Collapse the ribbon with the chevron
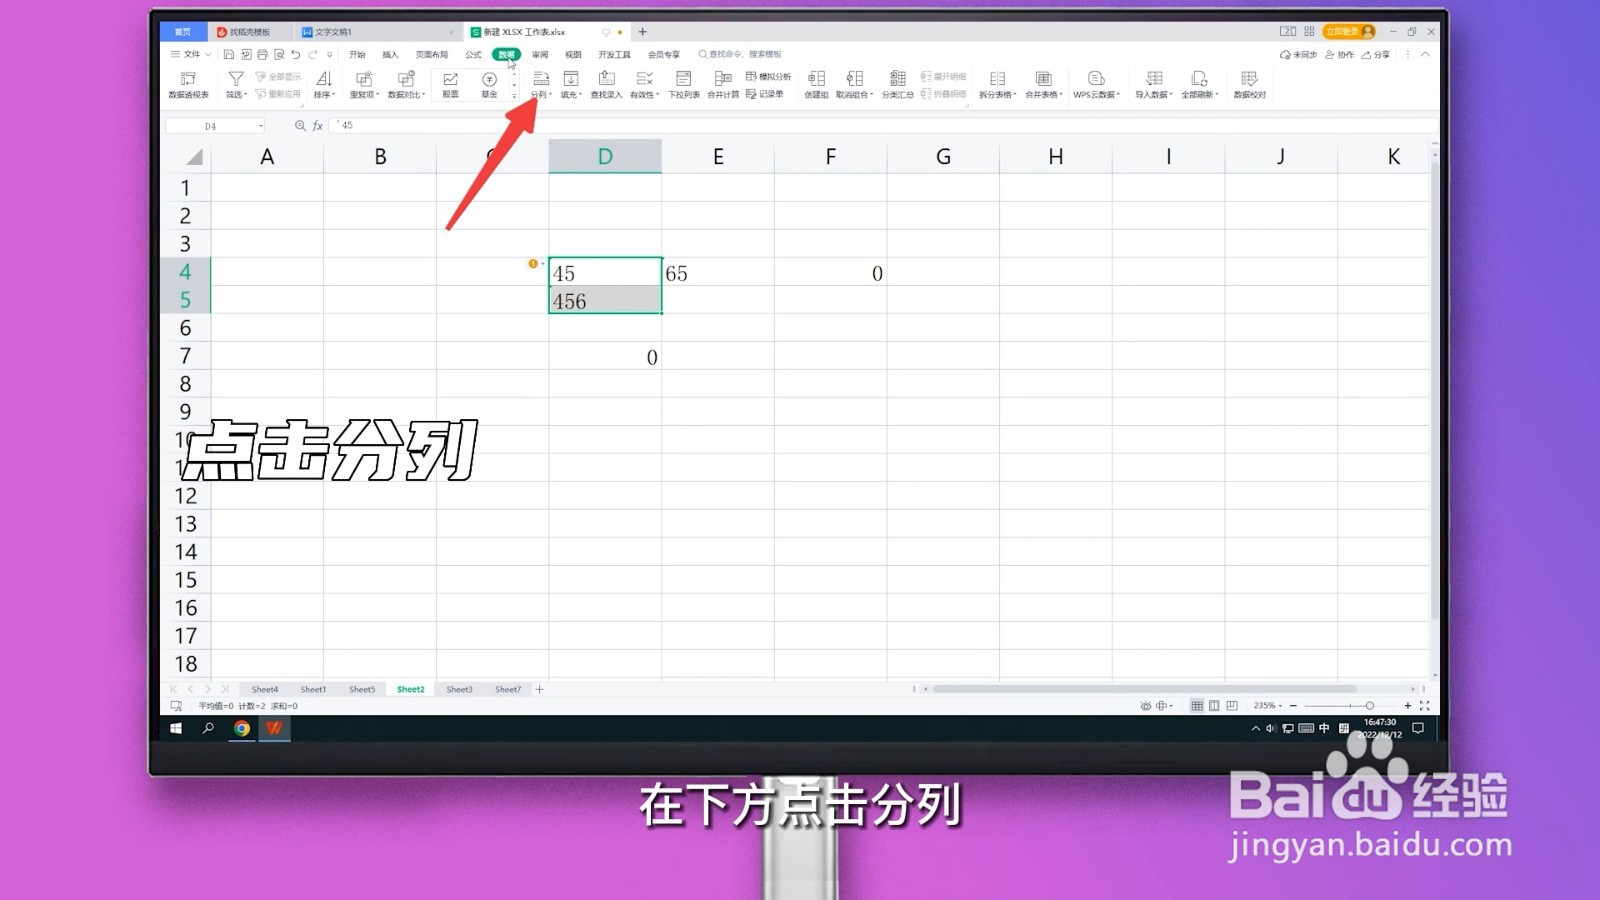Screen dimensions: 1600x900 point(1425,55)
